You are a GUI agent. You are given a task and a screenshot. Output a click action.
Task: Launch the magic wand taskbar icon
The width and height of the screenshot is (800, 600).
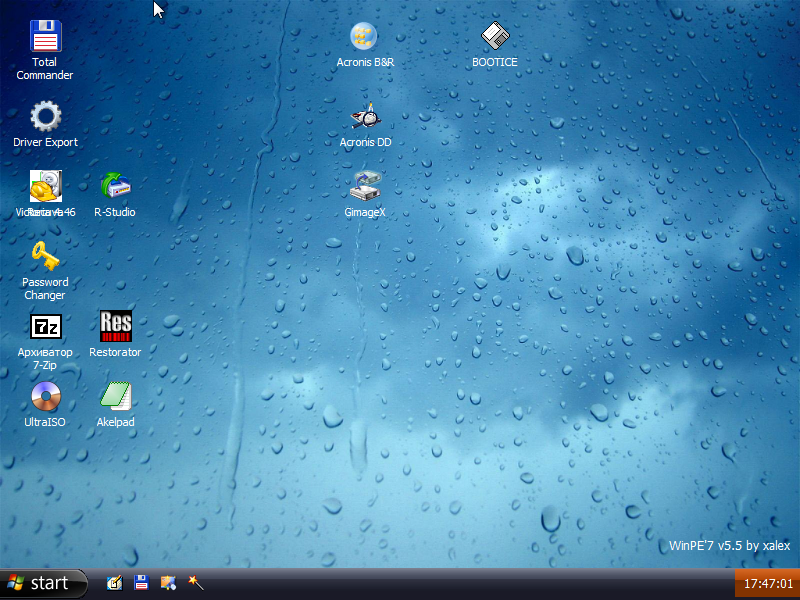pos(196,583)
